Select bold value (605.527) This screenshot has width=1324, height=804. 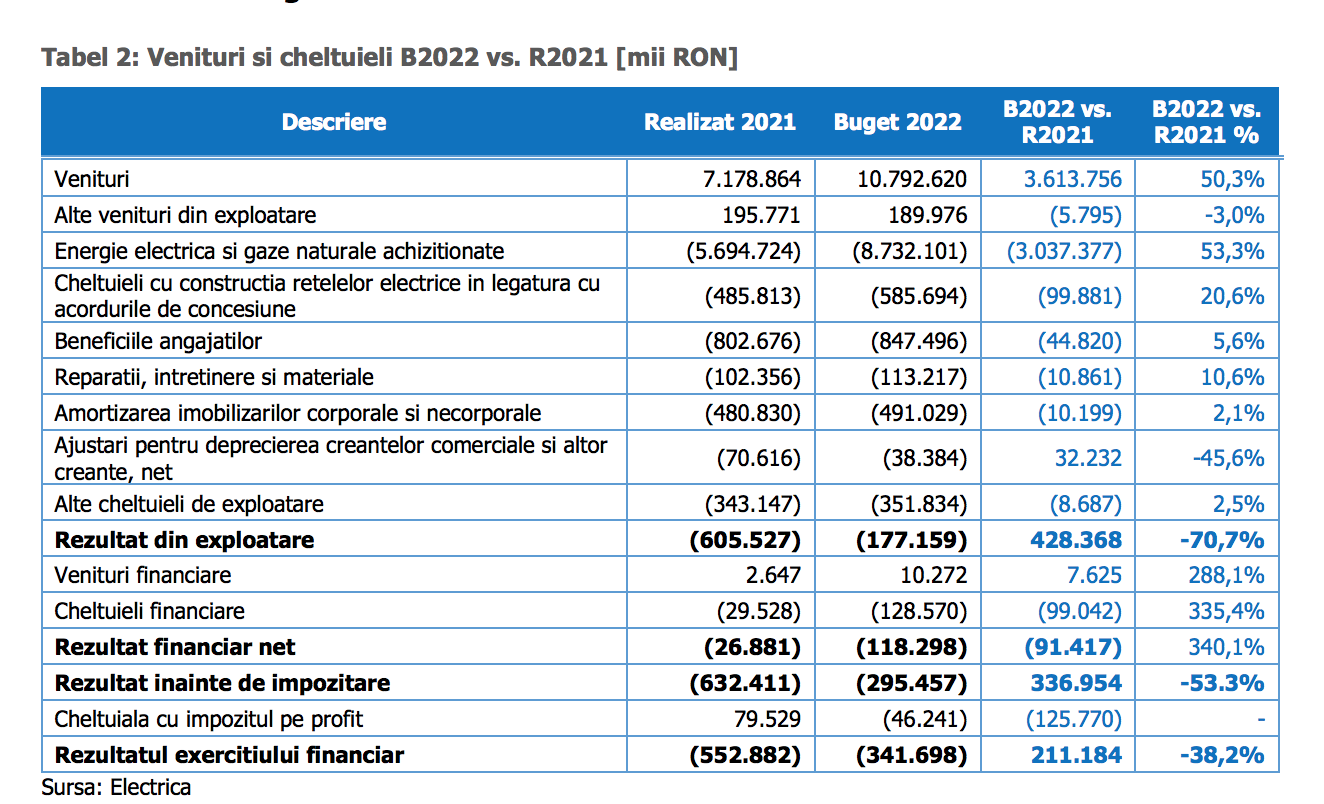click(x=747, y=540)
